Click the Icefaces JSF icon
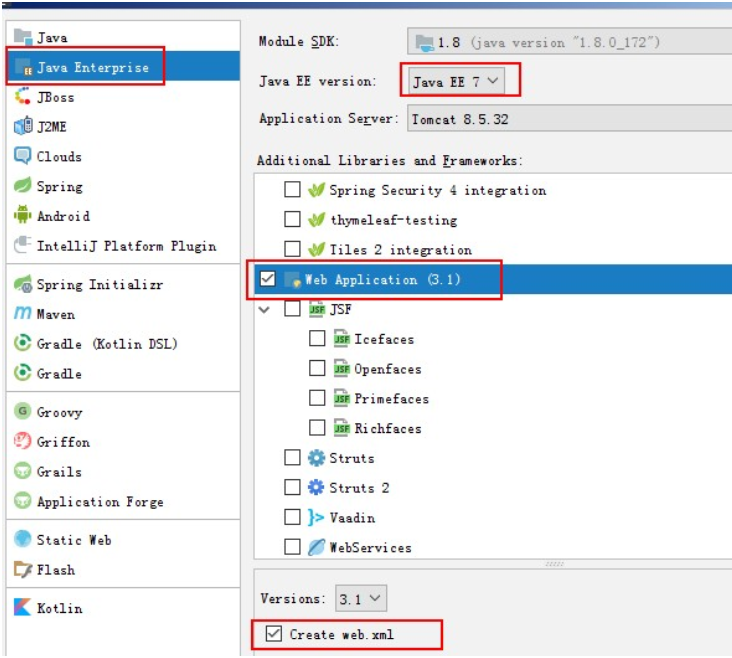 341,339
